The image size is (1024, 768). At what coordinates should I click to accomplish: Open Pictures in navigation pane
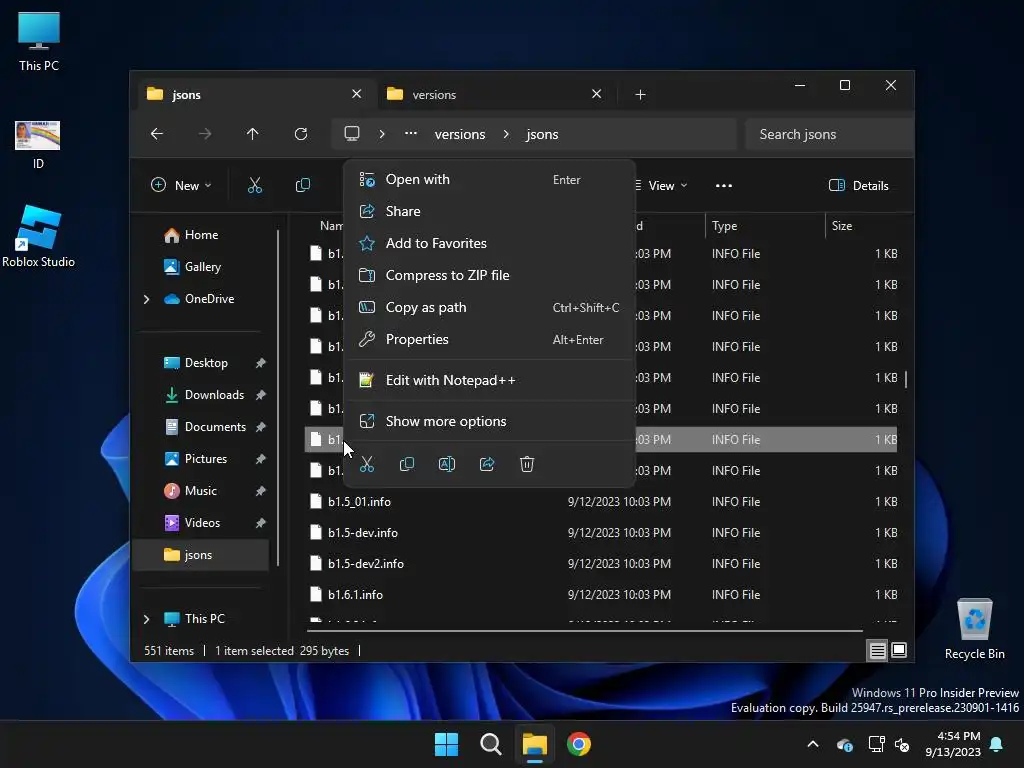point(206,458)
